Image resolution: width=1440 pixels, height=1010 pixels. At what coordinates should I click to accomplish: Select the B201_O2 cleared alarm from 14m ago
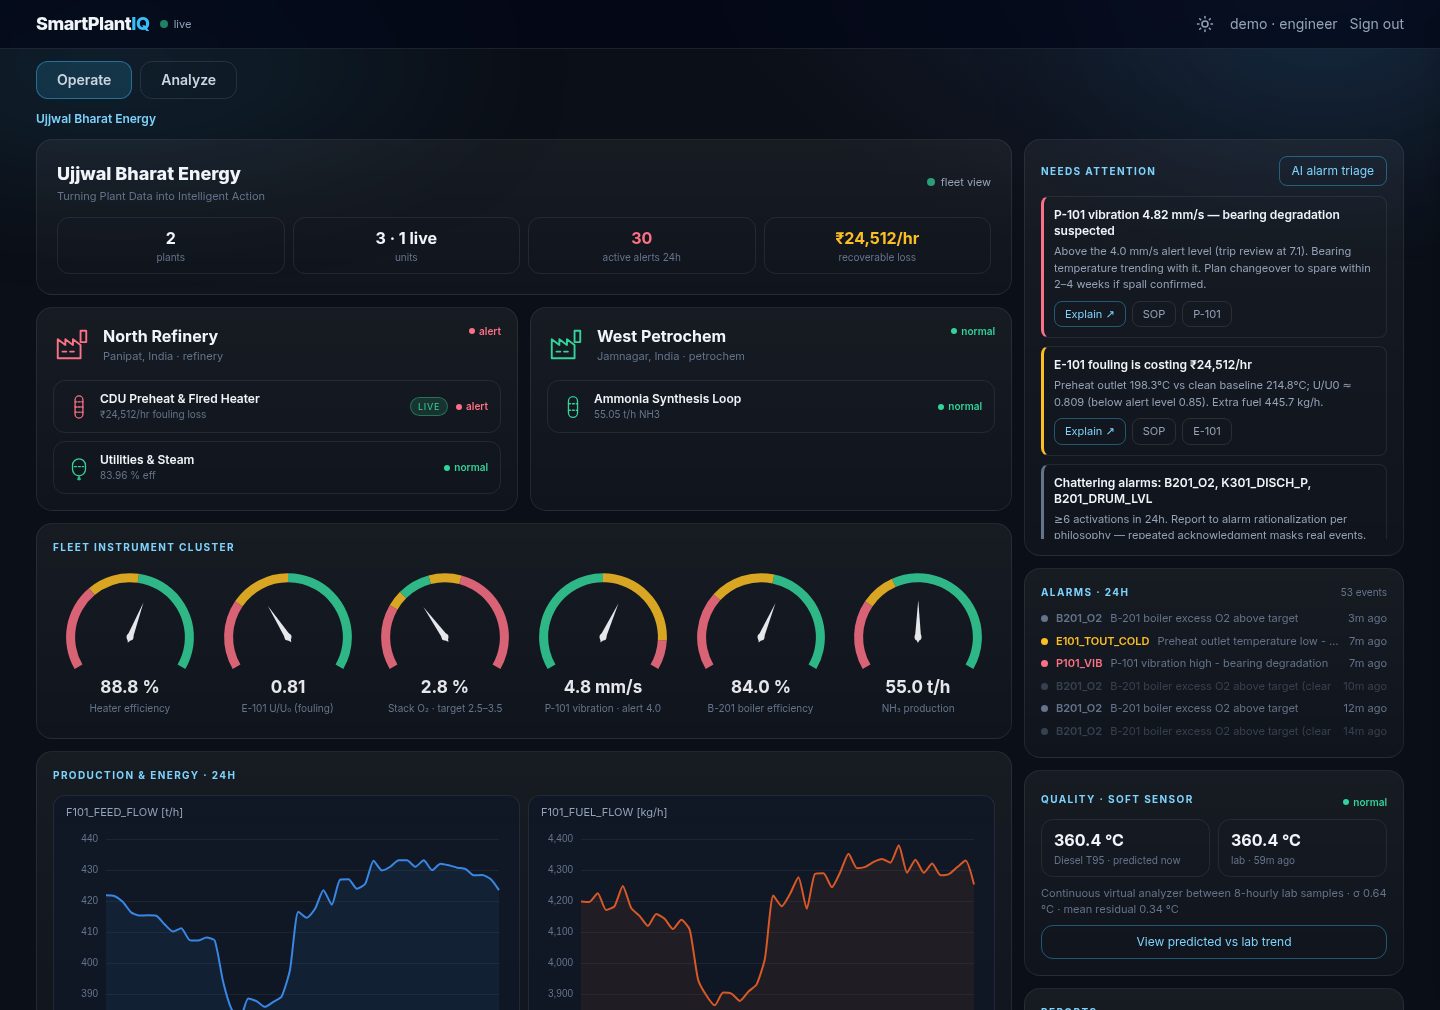(x=1214, y=731)
